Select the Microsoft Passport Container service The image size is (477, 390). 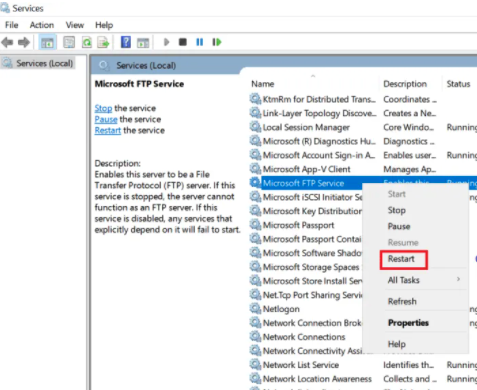[x=312, y=239]
